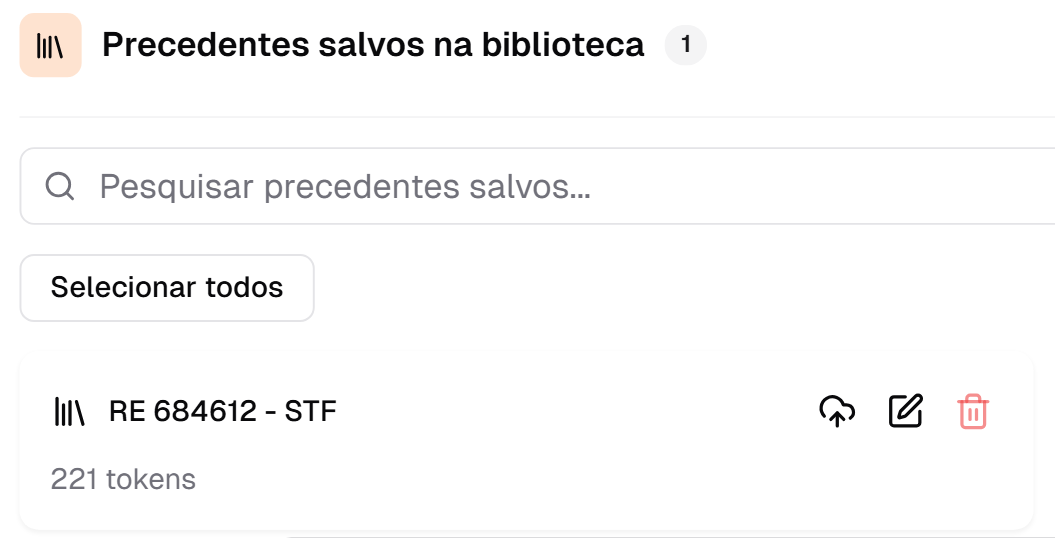Delete the RE 684612 - STF precedent
The height and width of the screenshot is (538, 1055).
tap(973, 411)
